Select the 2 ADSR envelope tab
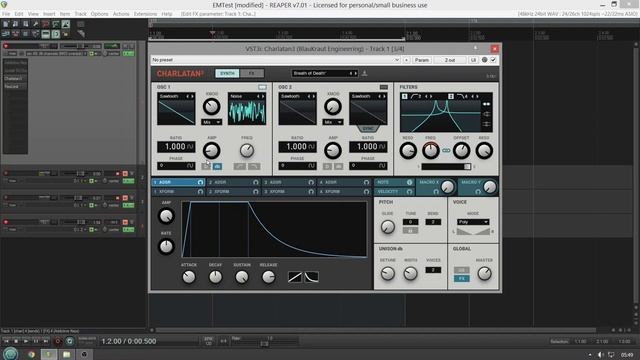The image size is (640, 360). coord(233,182)
